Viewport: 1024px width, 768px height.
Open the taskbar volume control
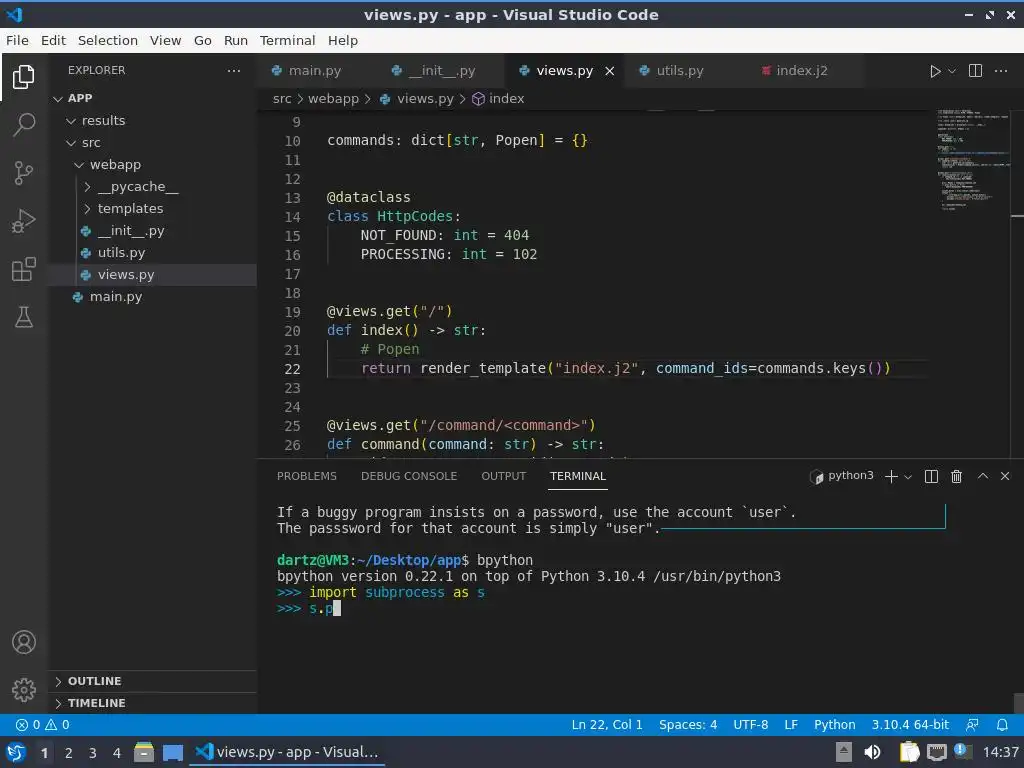(x=872, y=753)
